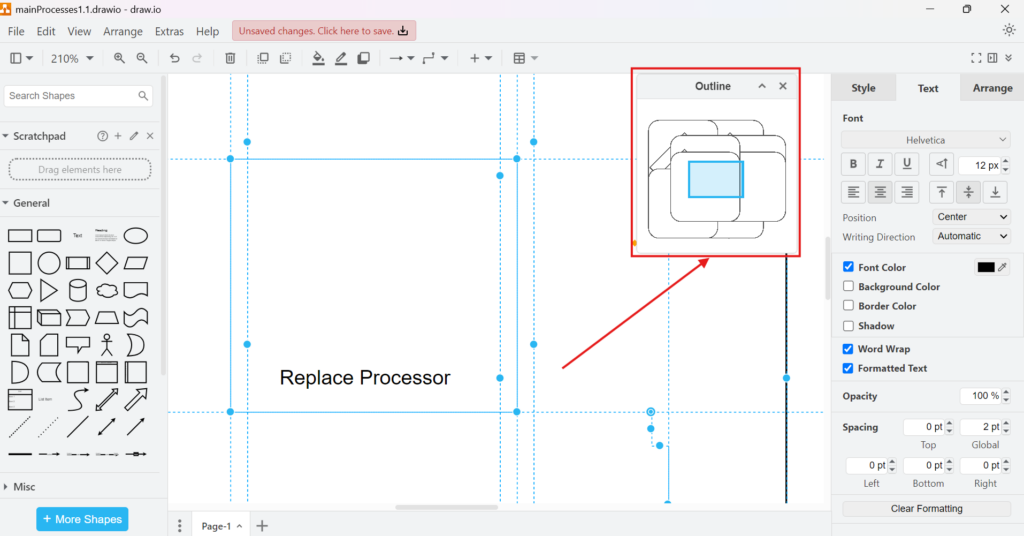Viewport: 1024px width, 536px height.
Task: Apply Bold formatting
Action: (853, 164)
